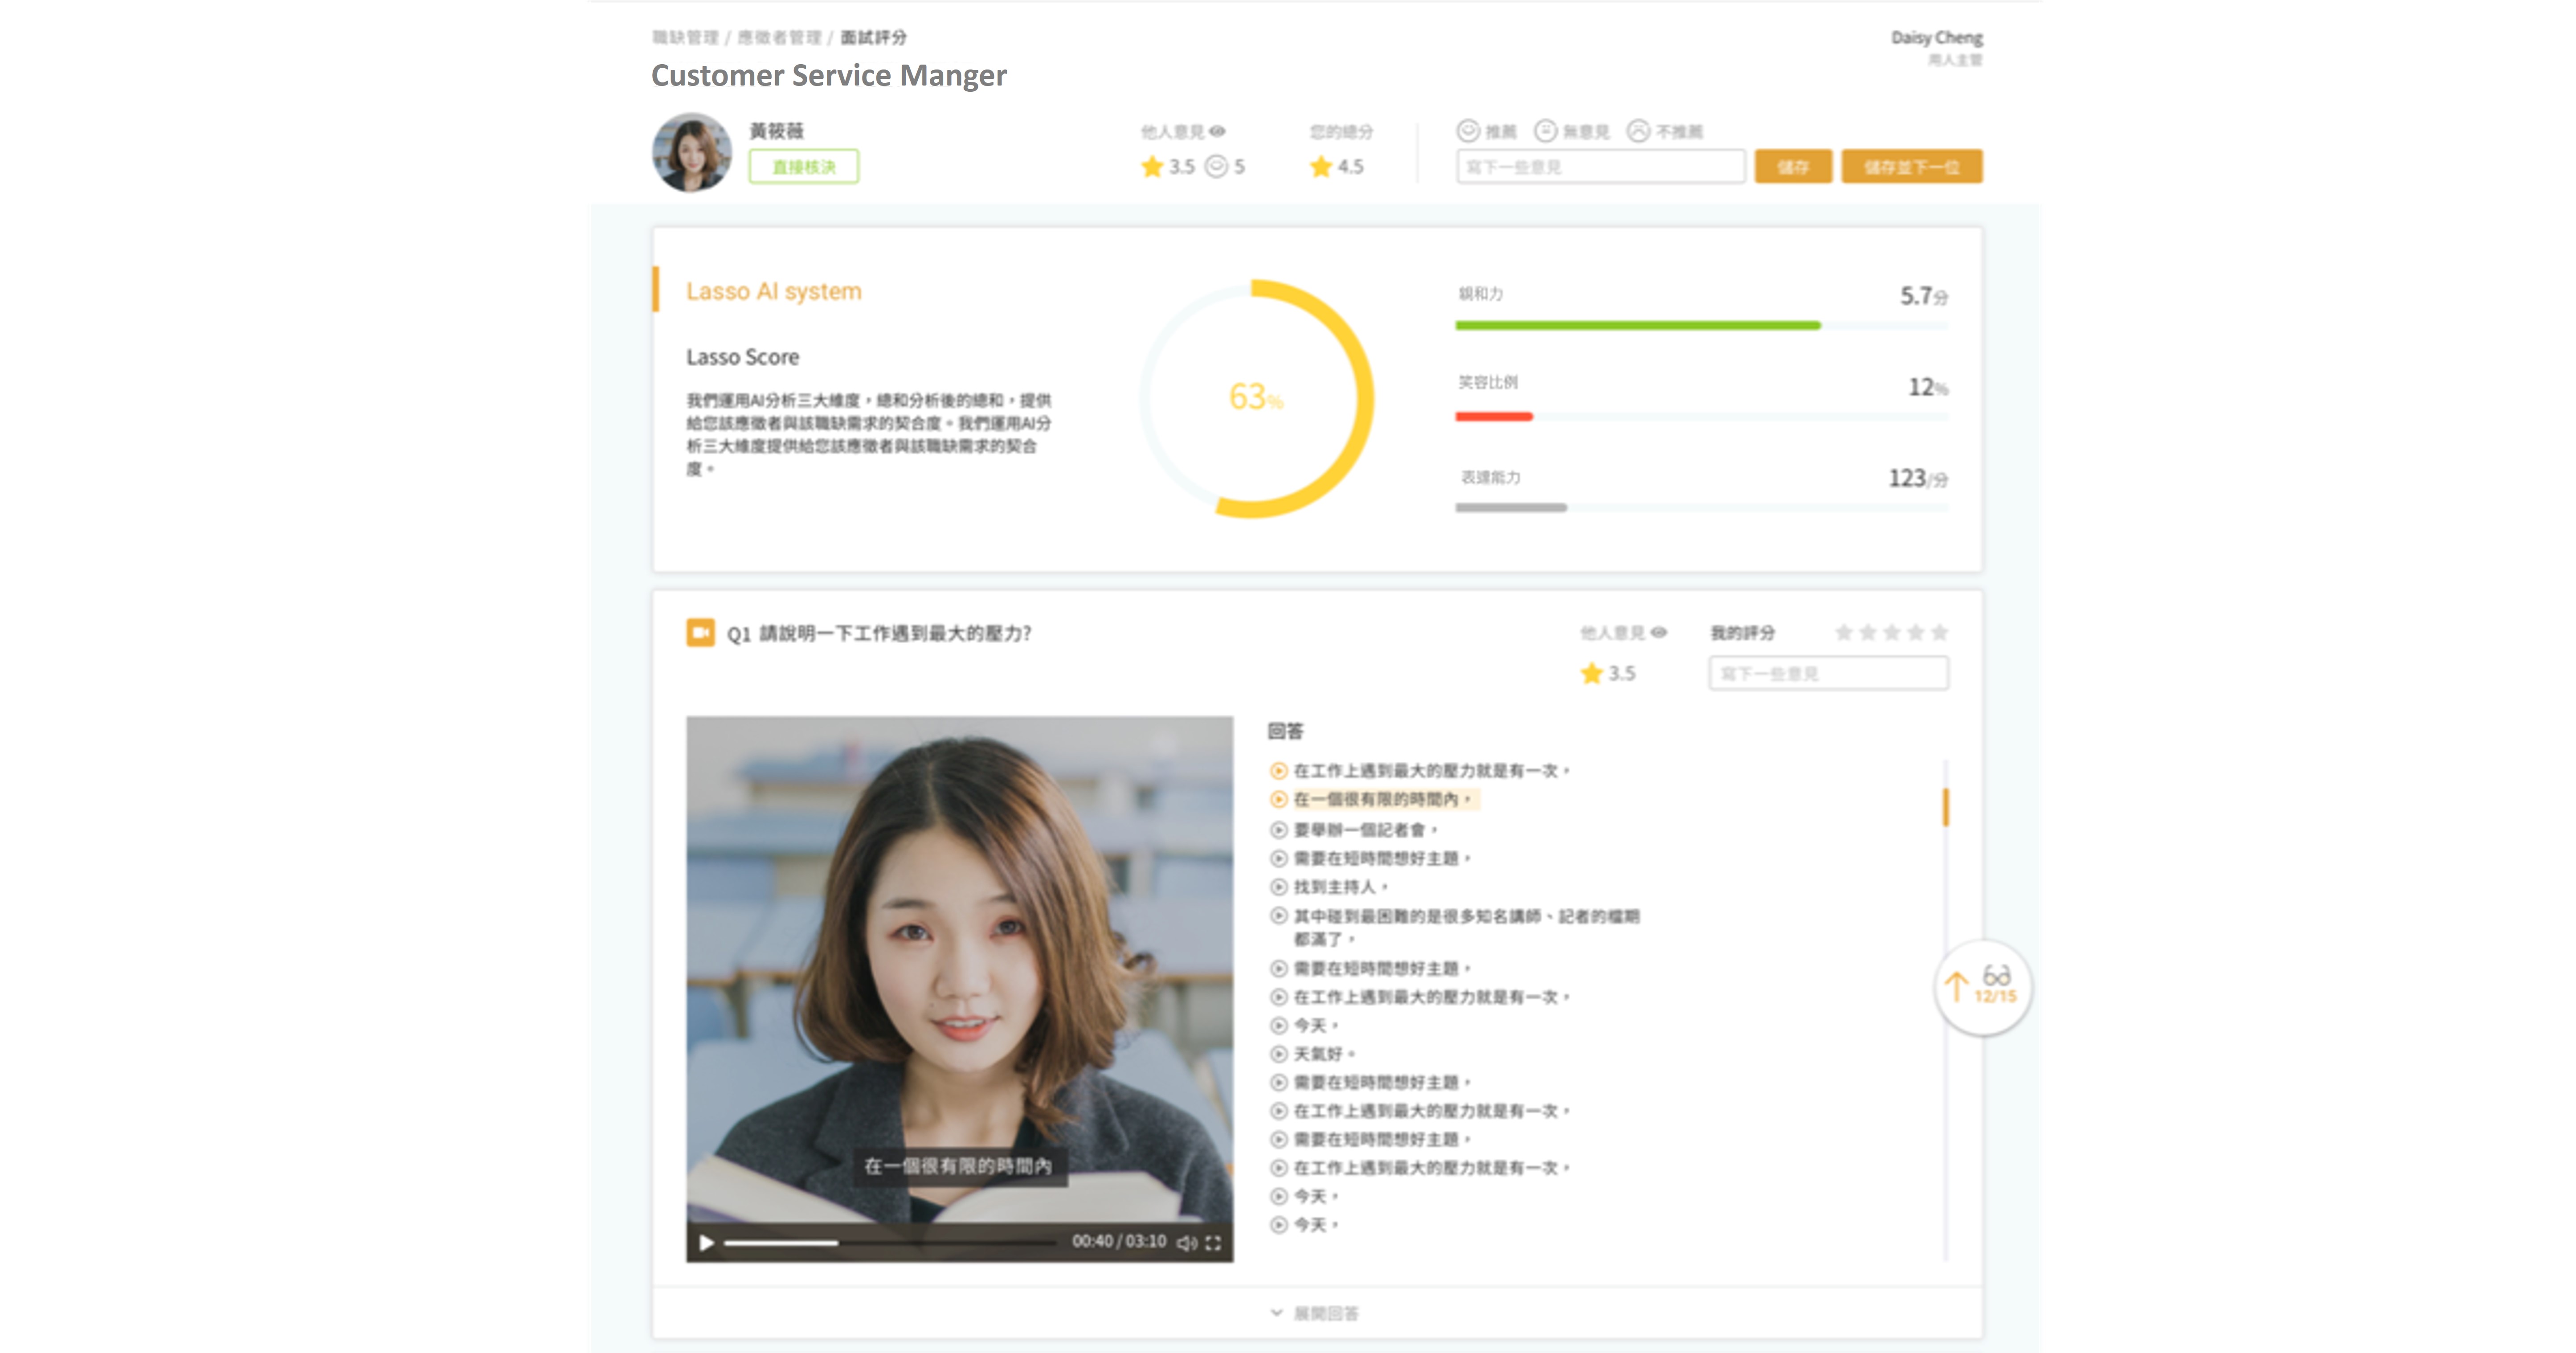Viewport: 2576px width, 1353px height.
Task: Select the 無意見 neutral face option
Action: point(1546,131)
